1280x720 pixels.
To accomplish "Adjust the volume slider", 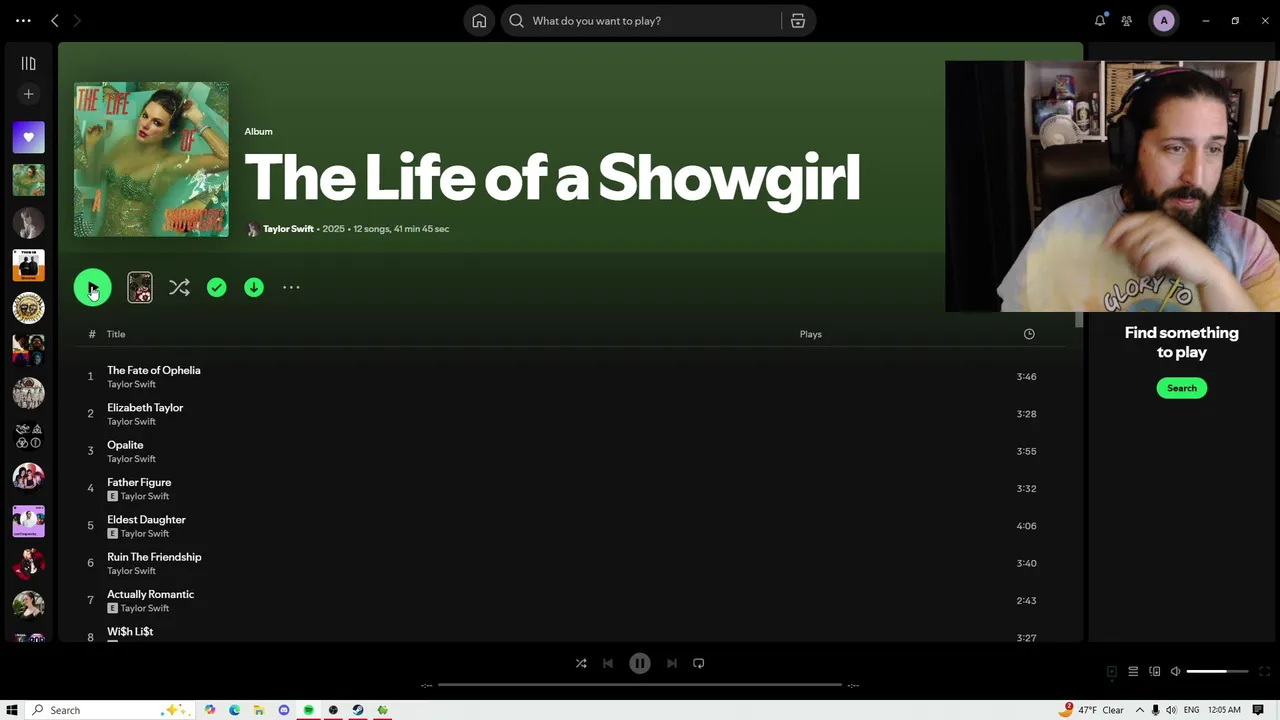I will (x=1218, y=672).
